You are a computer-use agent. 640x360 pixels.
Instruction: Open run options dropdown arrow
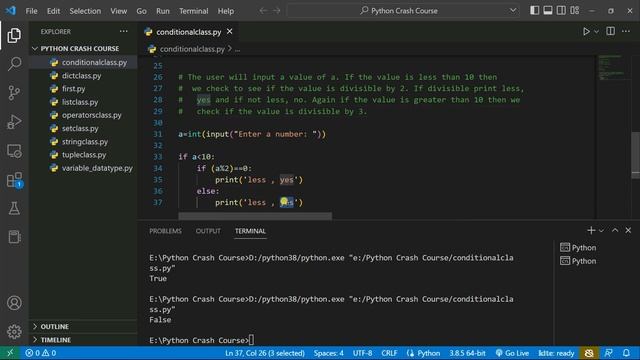(x=596, y=31)
